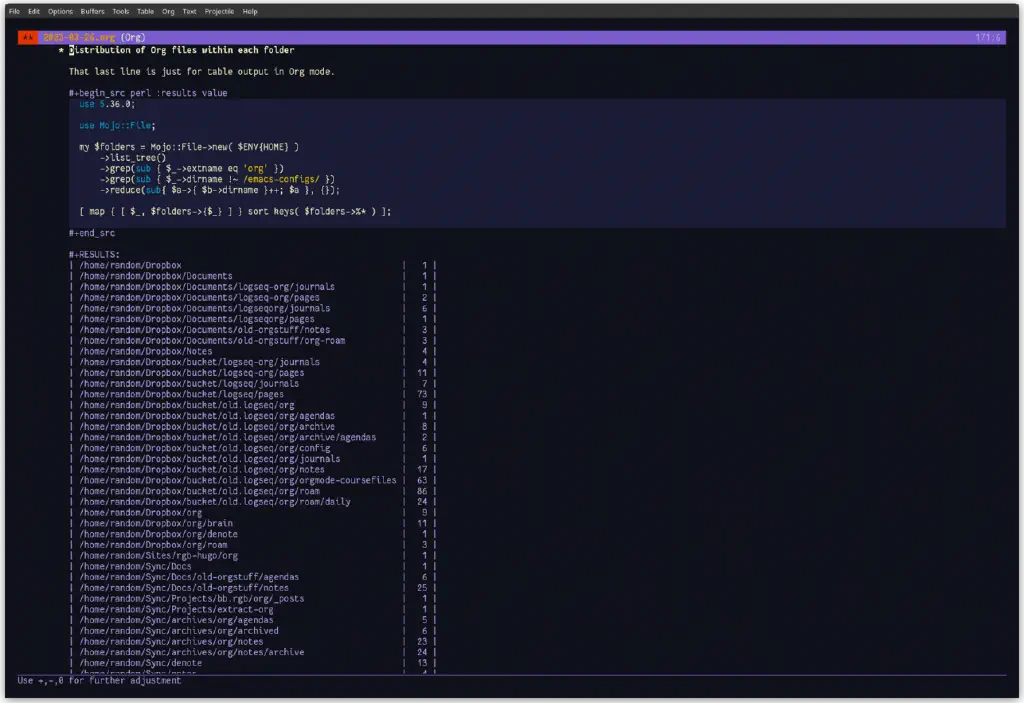Click the 'my $folders = Mojo::File->new' line
Screen dimensions: 1024x703
(x=189, y=147)
